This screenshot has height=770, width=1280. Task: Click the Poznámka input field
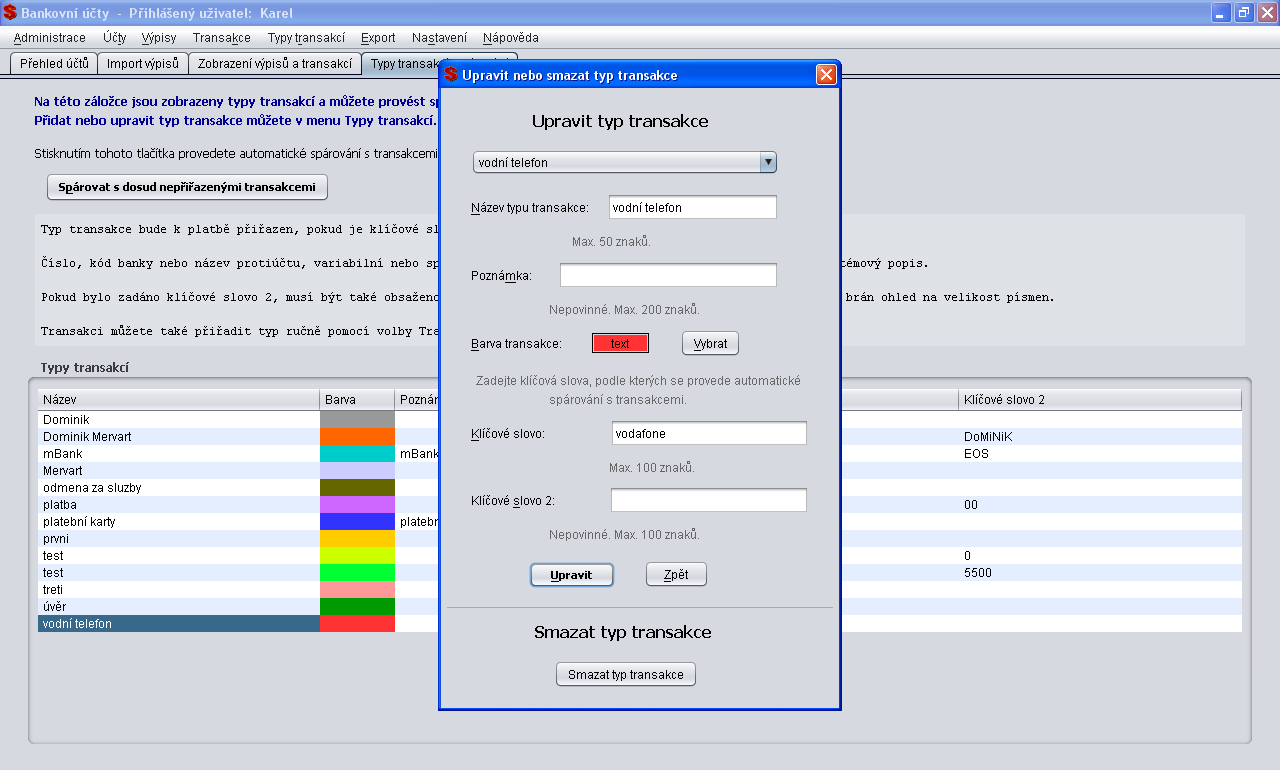tap(668, 275)
